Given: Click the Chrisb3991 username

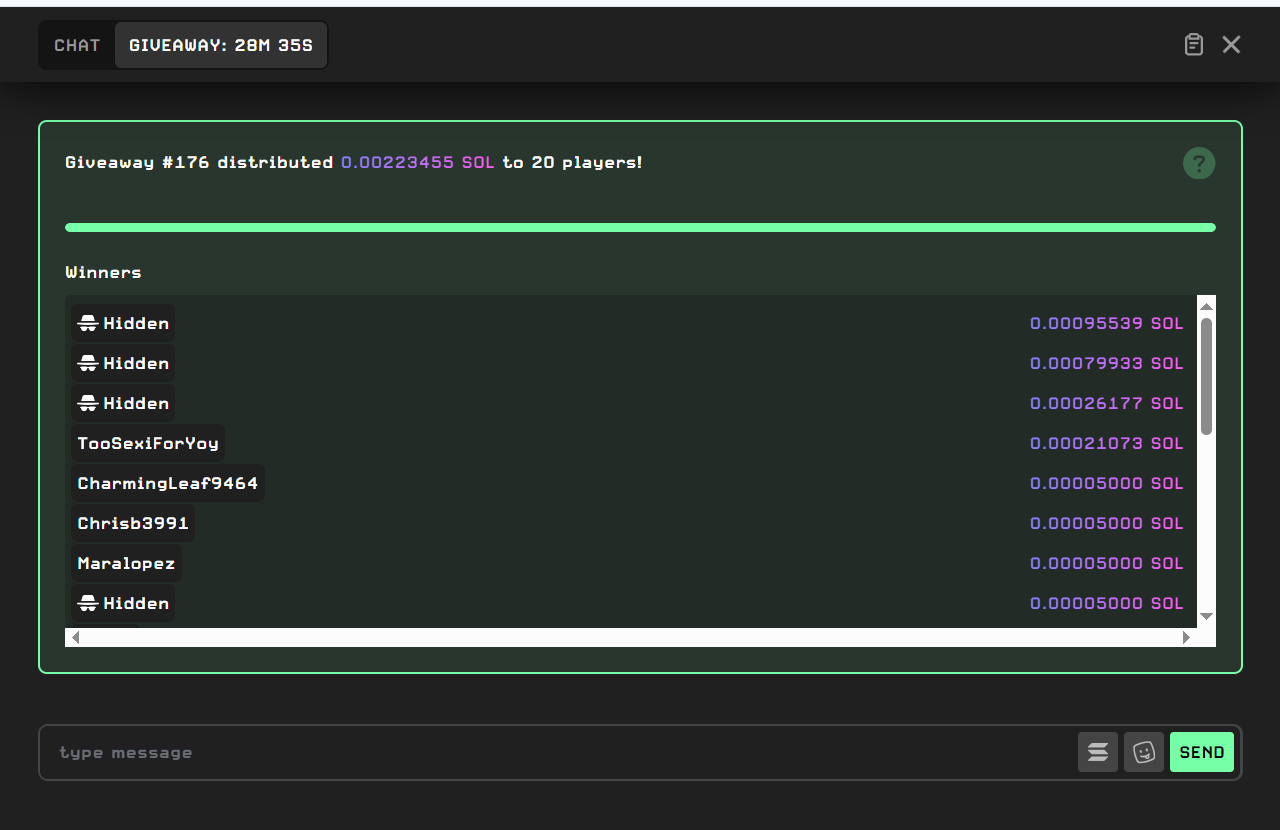Looking at the screenshot, I should (133, 523).
